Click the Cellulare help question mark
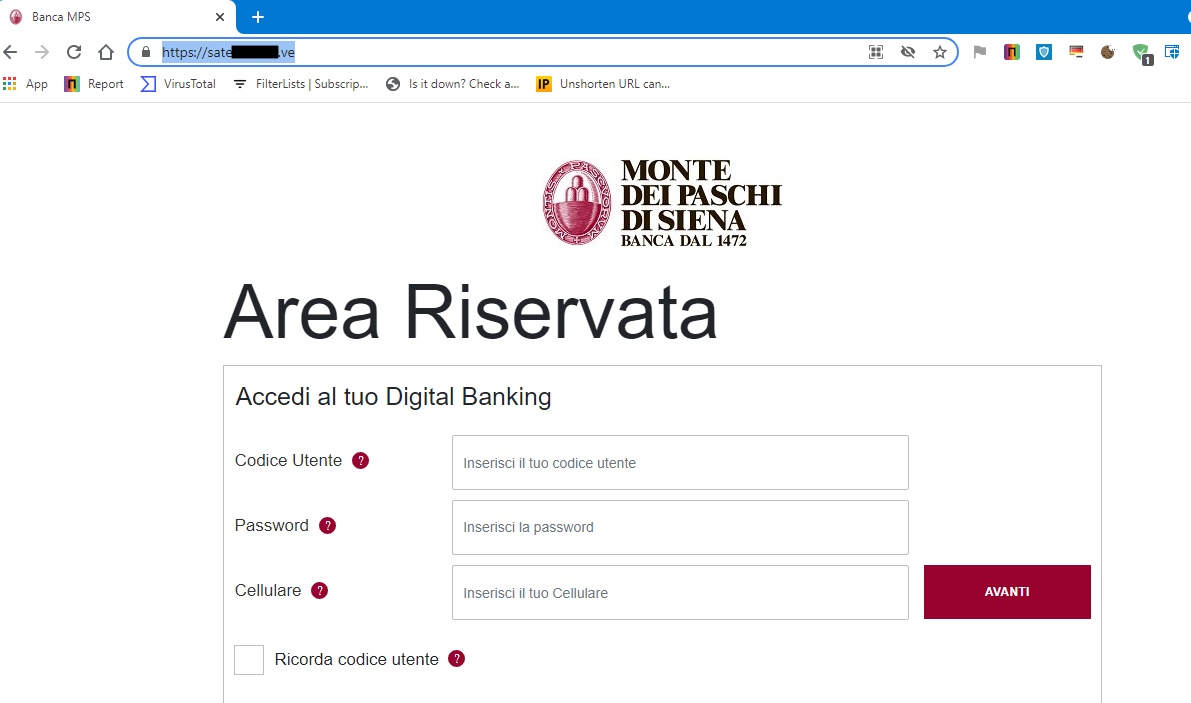 click(320, 591)
